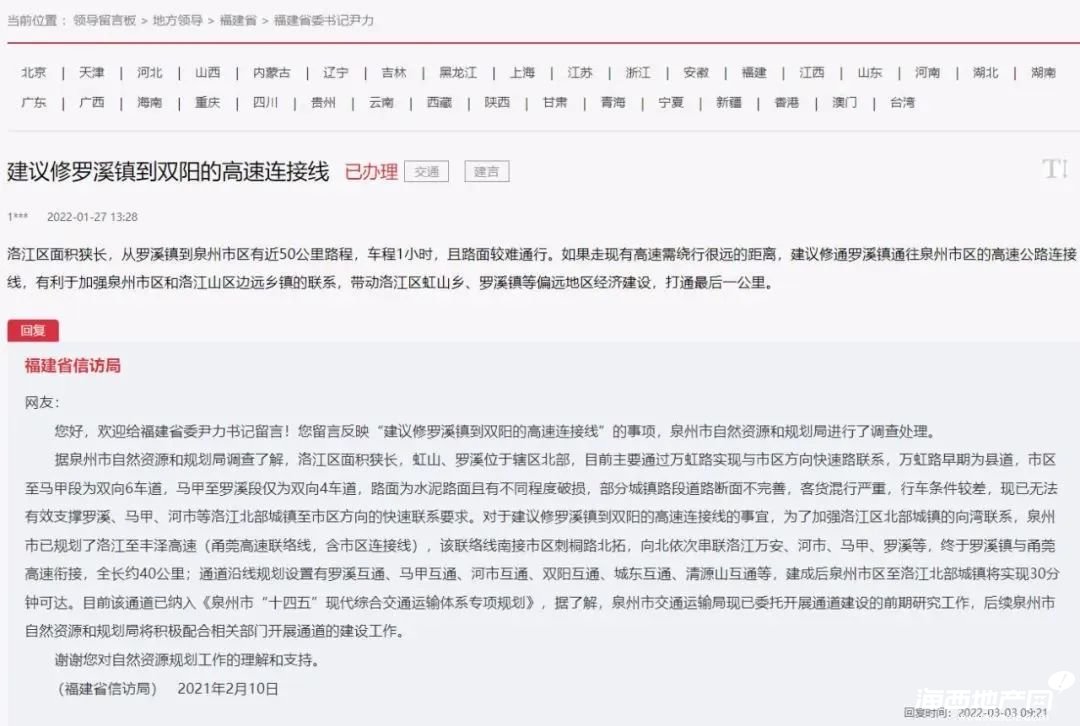Go to the 西藏 region page
1080x726 pixels.
coord(439,103)
